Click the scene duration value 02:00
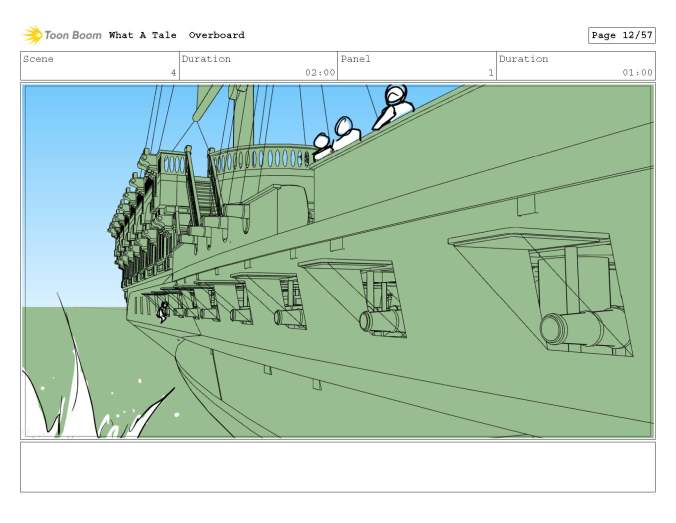The image size is (676, 523). [319, 72]
